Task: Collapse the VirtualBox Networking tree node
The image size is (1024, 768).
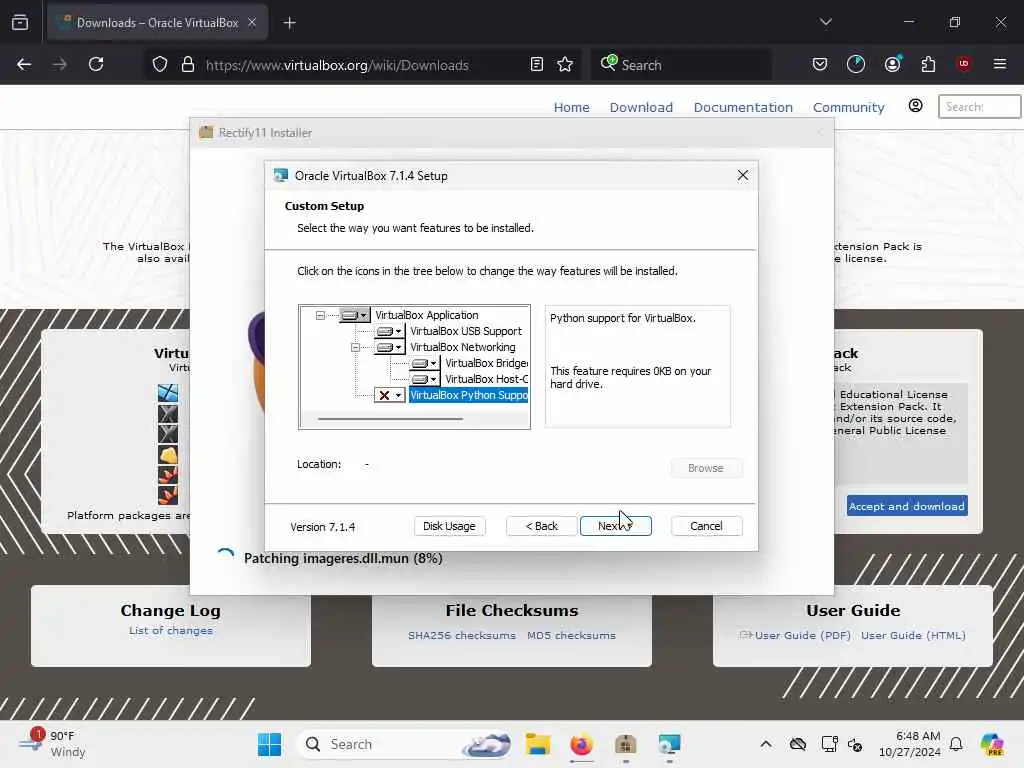Action: coord(355,347)
